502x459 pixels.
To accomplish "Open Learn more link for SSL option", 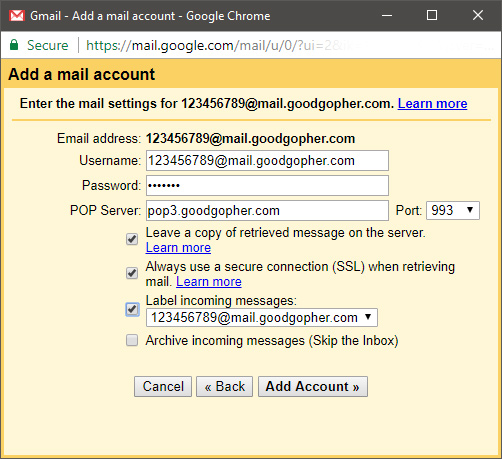I will coord(209,282).
